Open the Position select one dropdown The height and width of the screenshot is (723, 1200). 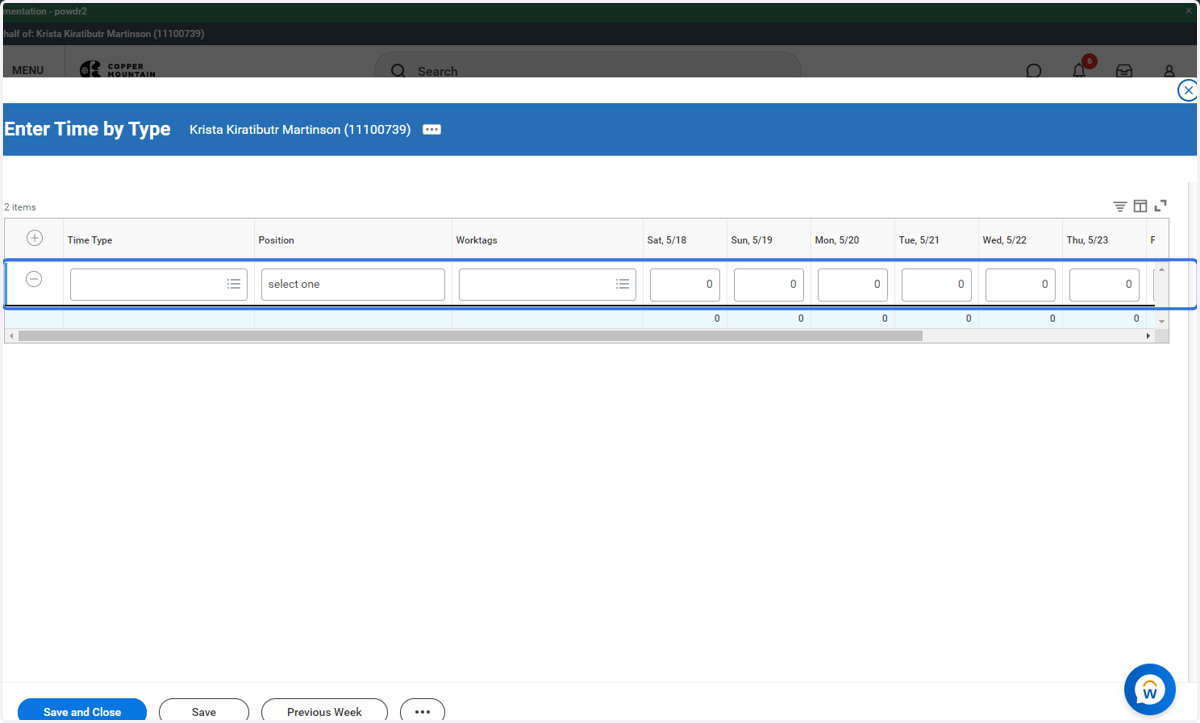click(x=353, y=284)
